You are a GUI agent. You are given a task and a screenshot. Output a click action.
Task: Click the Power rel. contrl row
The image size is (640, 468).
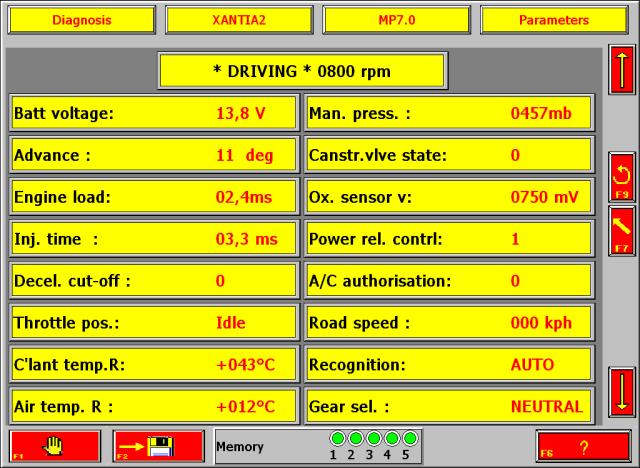pyautogui.click(x=449, y=239)
